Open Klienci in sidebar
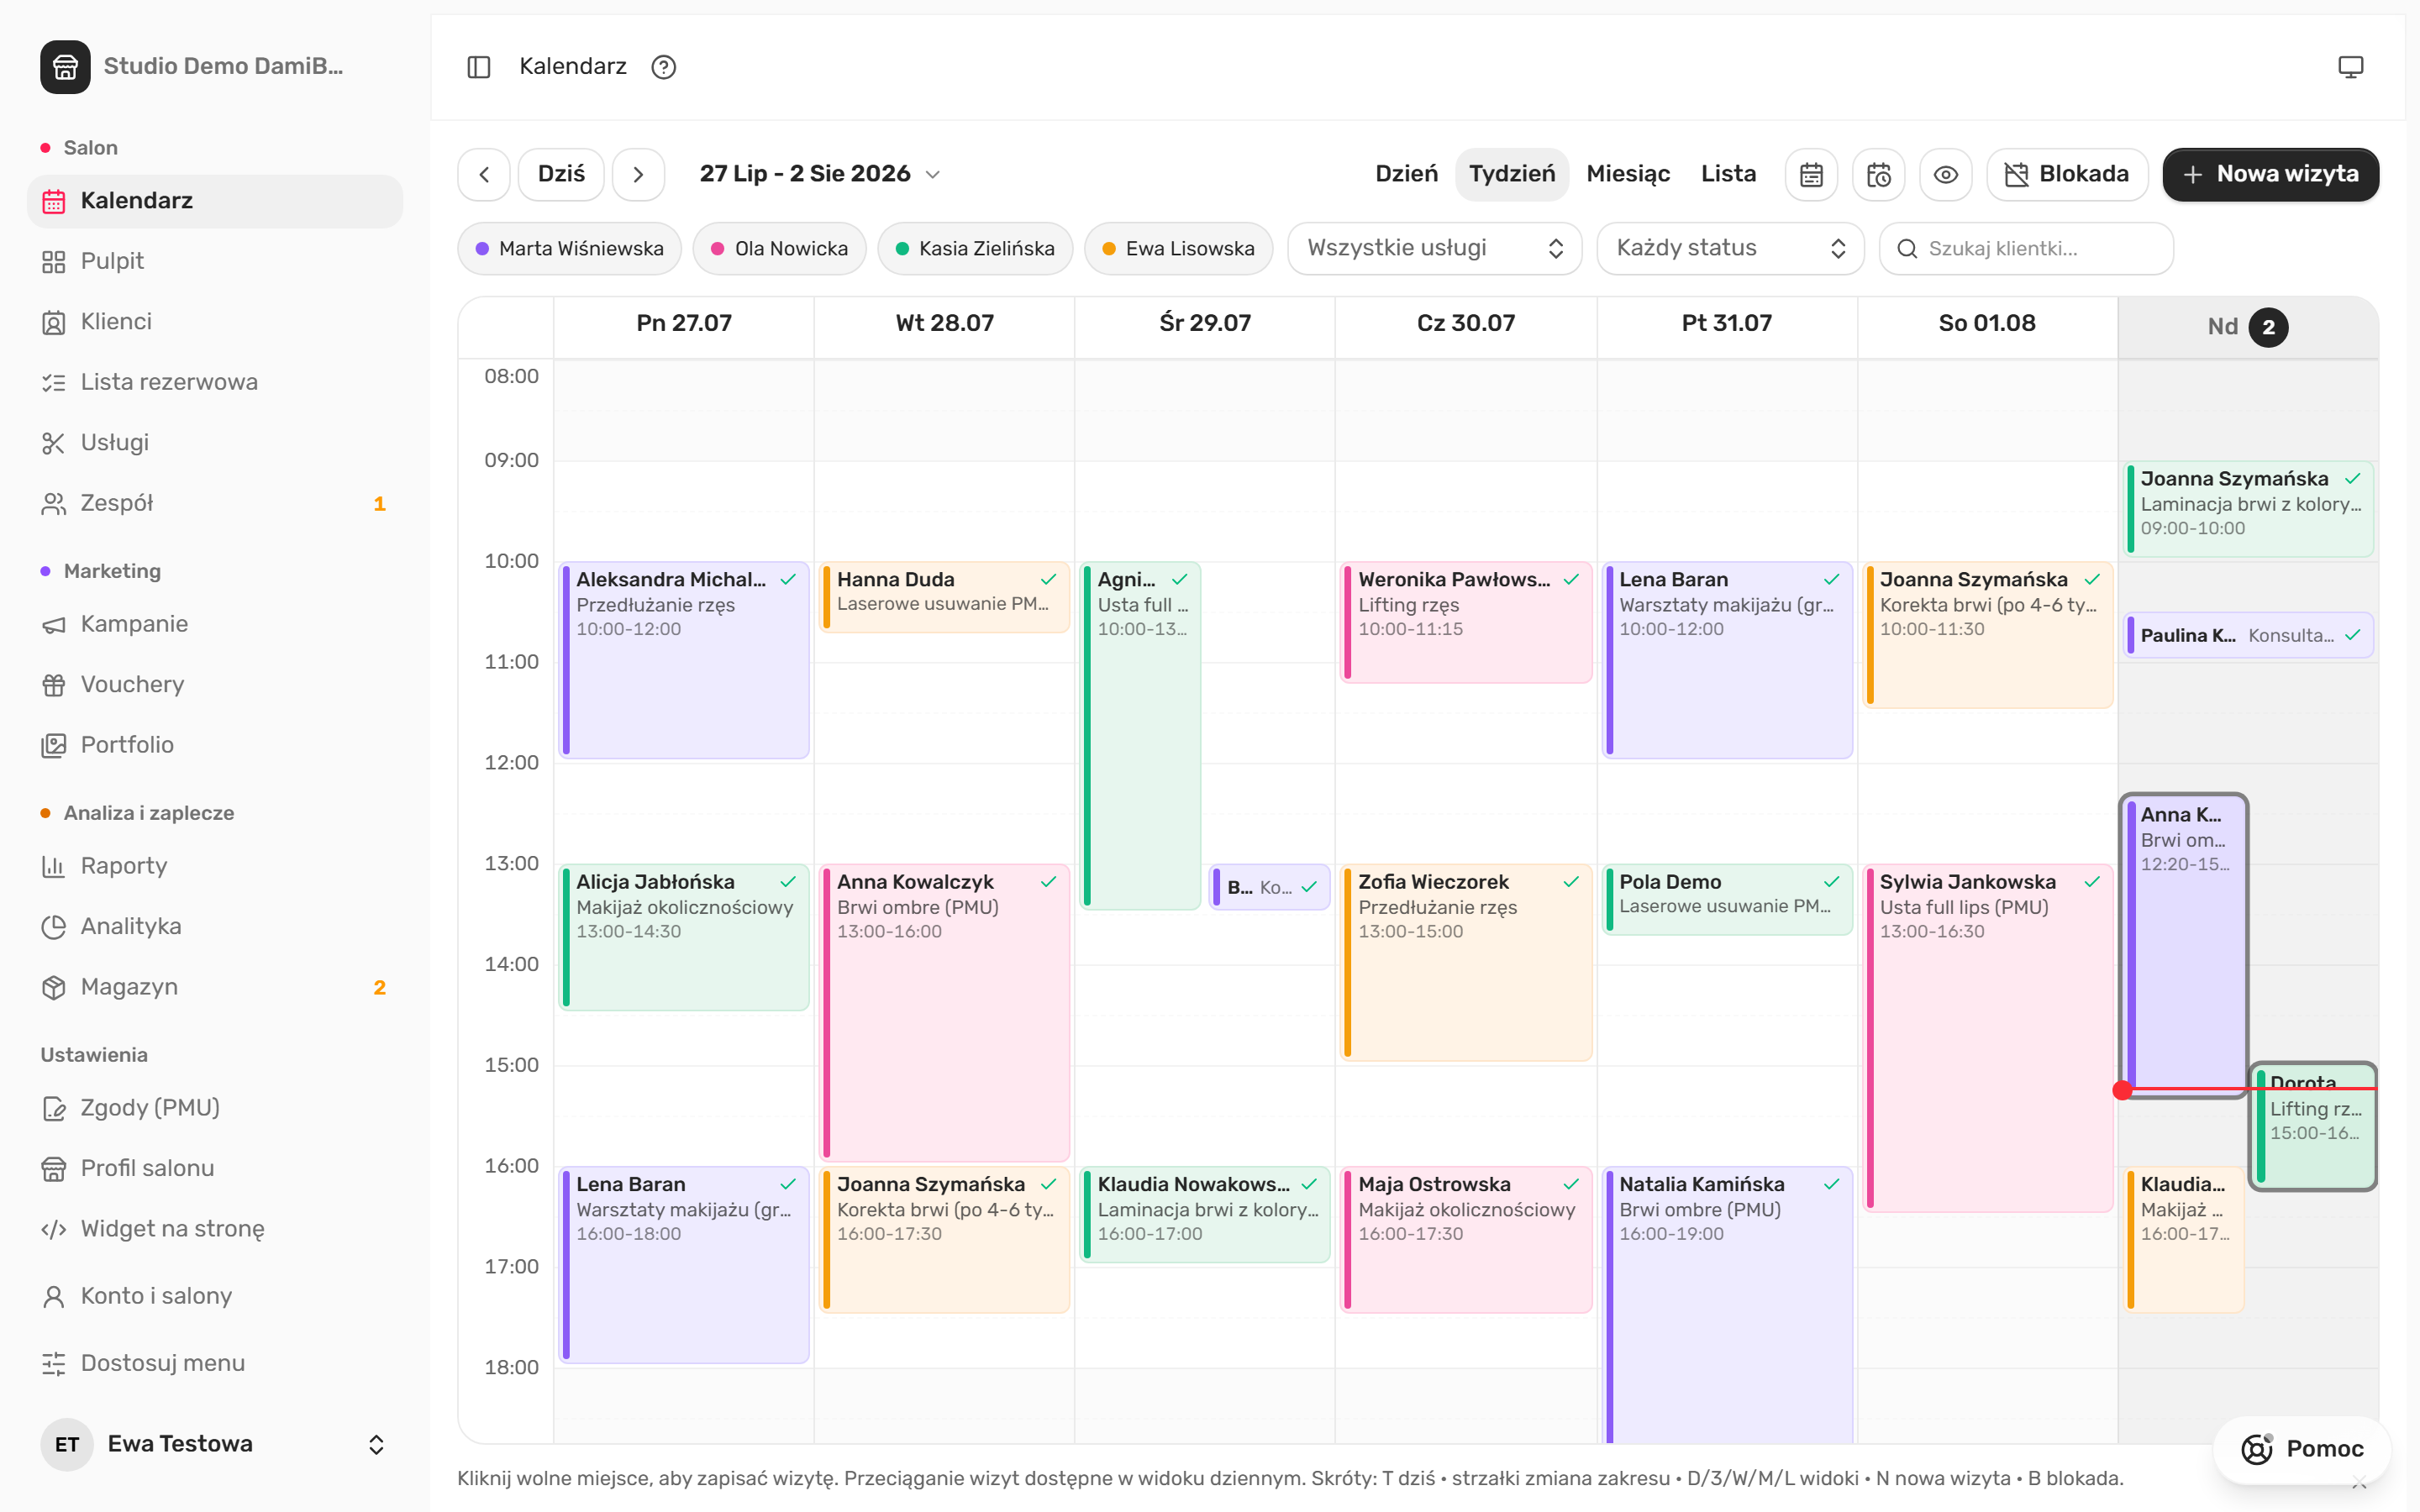This screenshot has height=1512, width=2420. click(215, 322)
